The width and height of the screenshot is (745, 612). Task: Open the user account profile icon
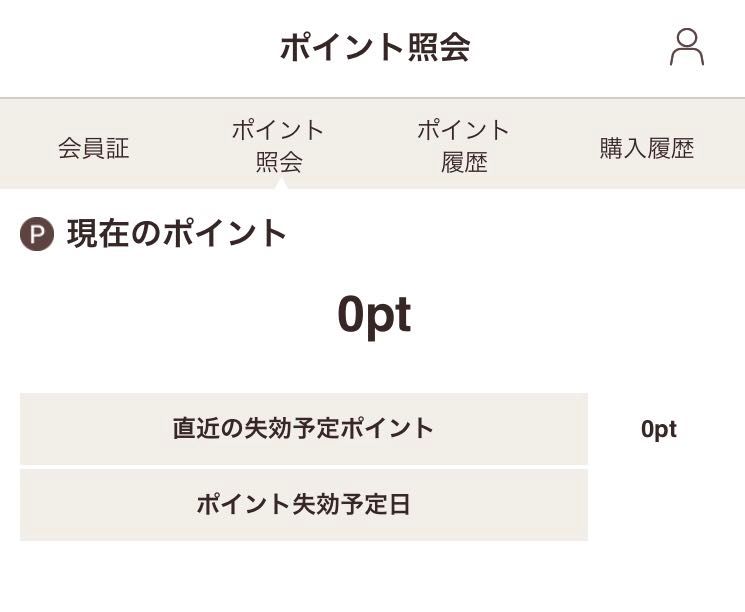[687, 47]
